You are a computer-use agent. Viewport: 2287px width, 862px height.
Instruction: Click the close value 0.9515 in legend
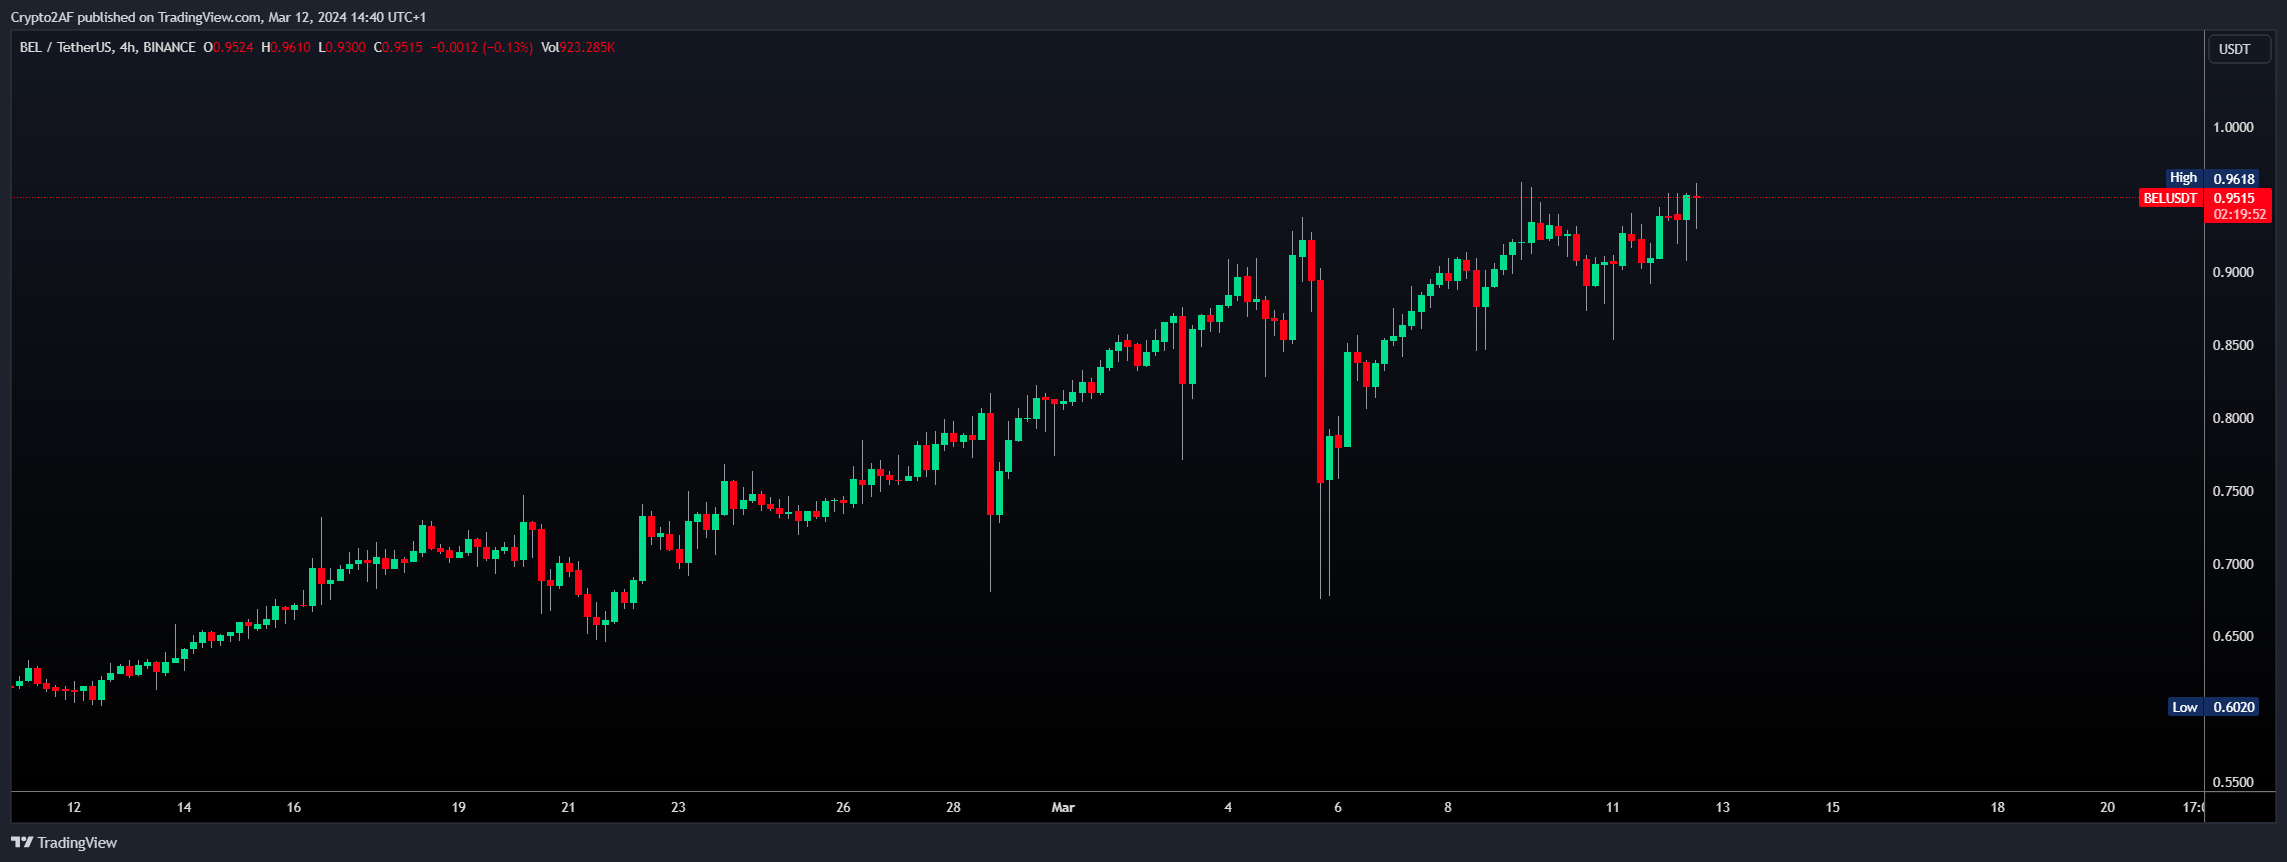tap(402, 47)
